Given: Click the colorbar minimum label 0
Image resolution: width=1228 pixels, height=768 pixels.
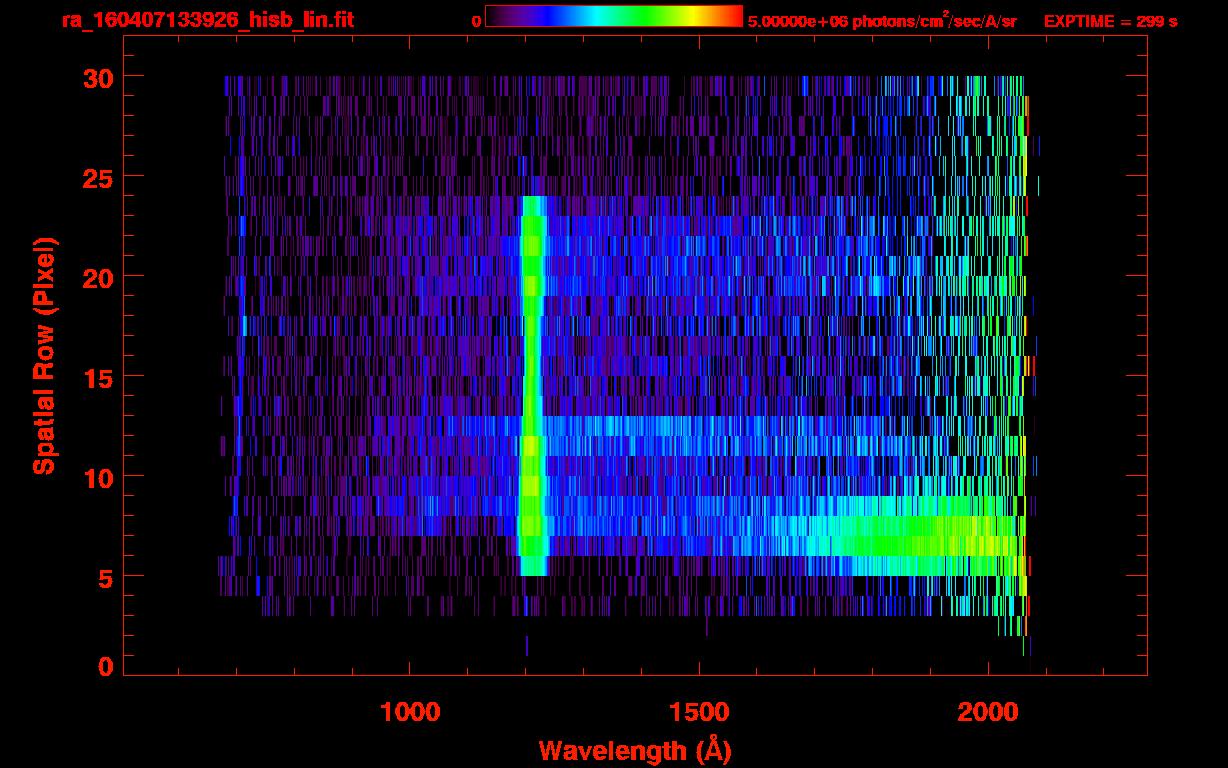Looking at the screenshot, I should (476, 21).
